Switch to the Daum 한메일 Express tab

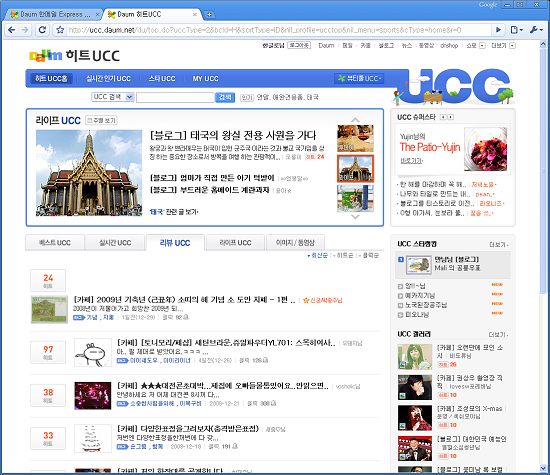(x=53, y=14)
